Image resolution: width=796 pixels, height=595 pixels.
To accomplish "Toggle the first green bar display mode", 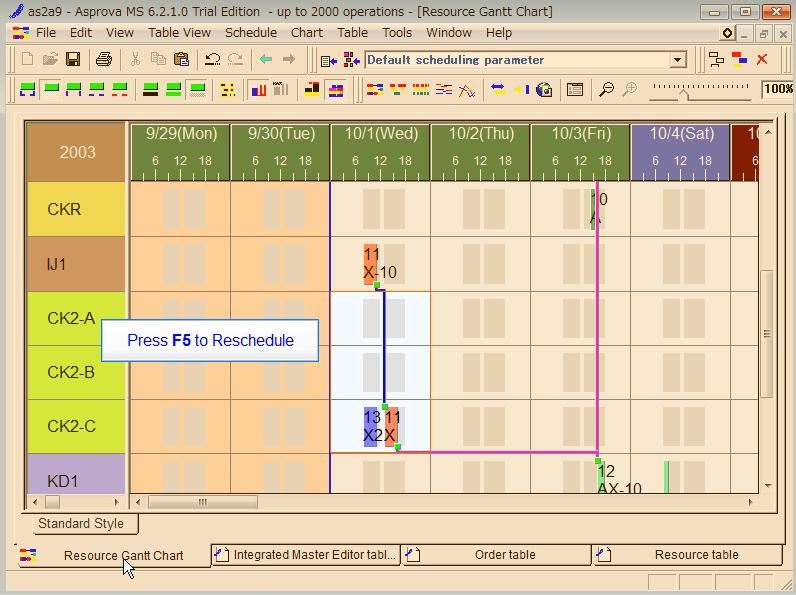I will [28, 90].
